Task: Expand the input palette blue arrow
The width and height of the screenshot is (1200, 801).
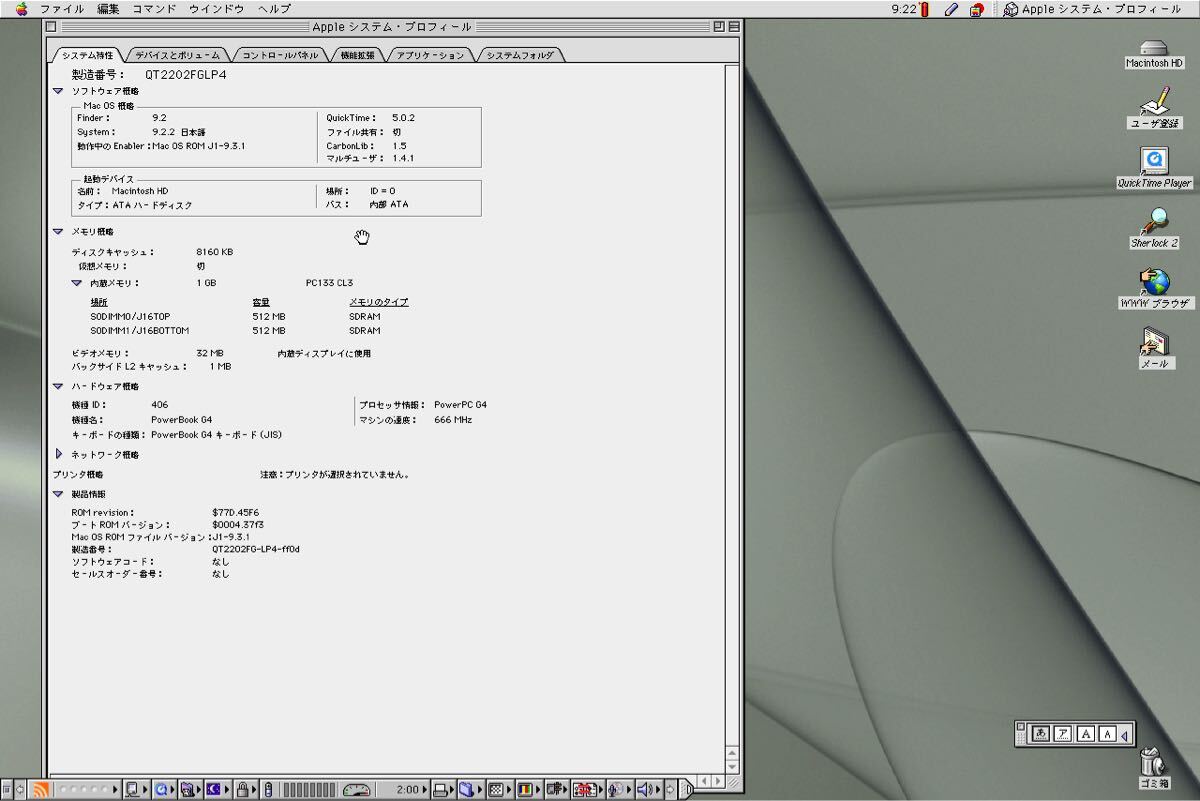Action: click(1124, 735)
